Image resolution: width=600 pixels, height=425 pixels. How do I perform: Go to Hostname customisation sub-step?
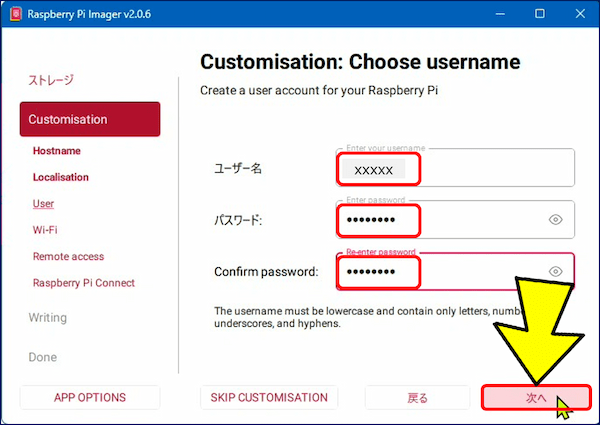pyautogui.click(x=57, y=151)
